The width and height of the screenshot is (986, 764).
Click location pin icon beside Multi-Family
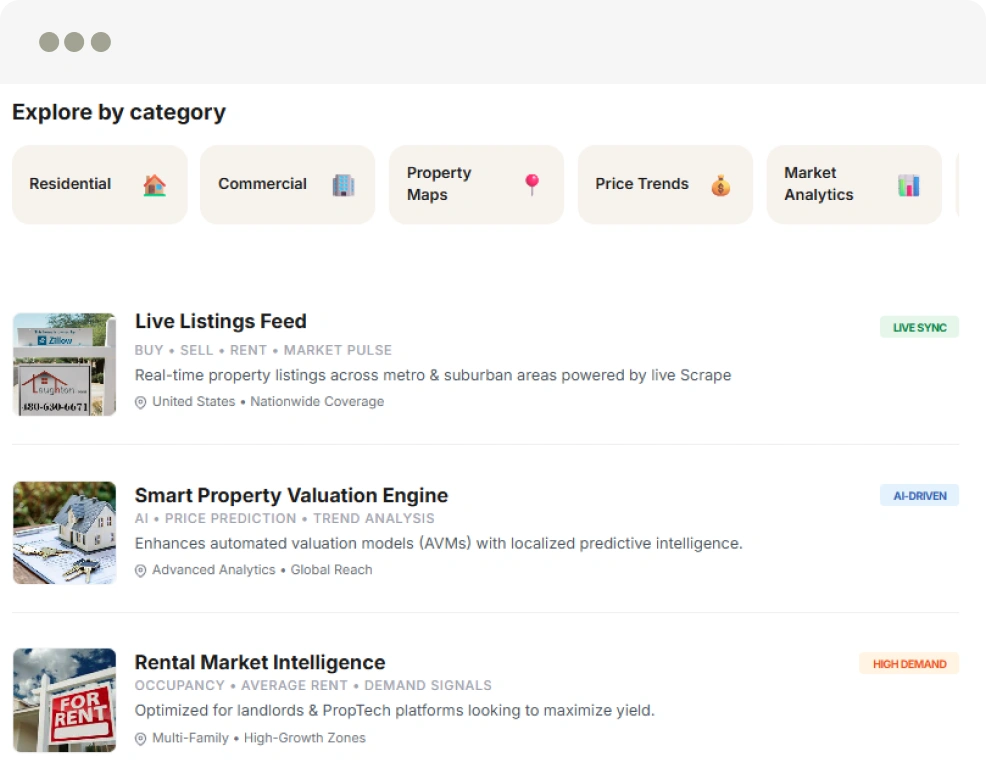141,739
